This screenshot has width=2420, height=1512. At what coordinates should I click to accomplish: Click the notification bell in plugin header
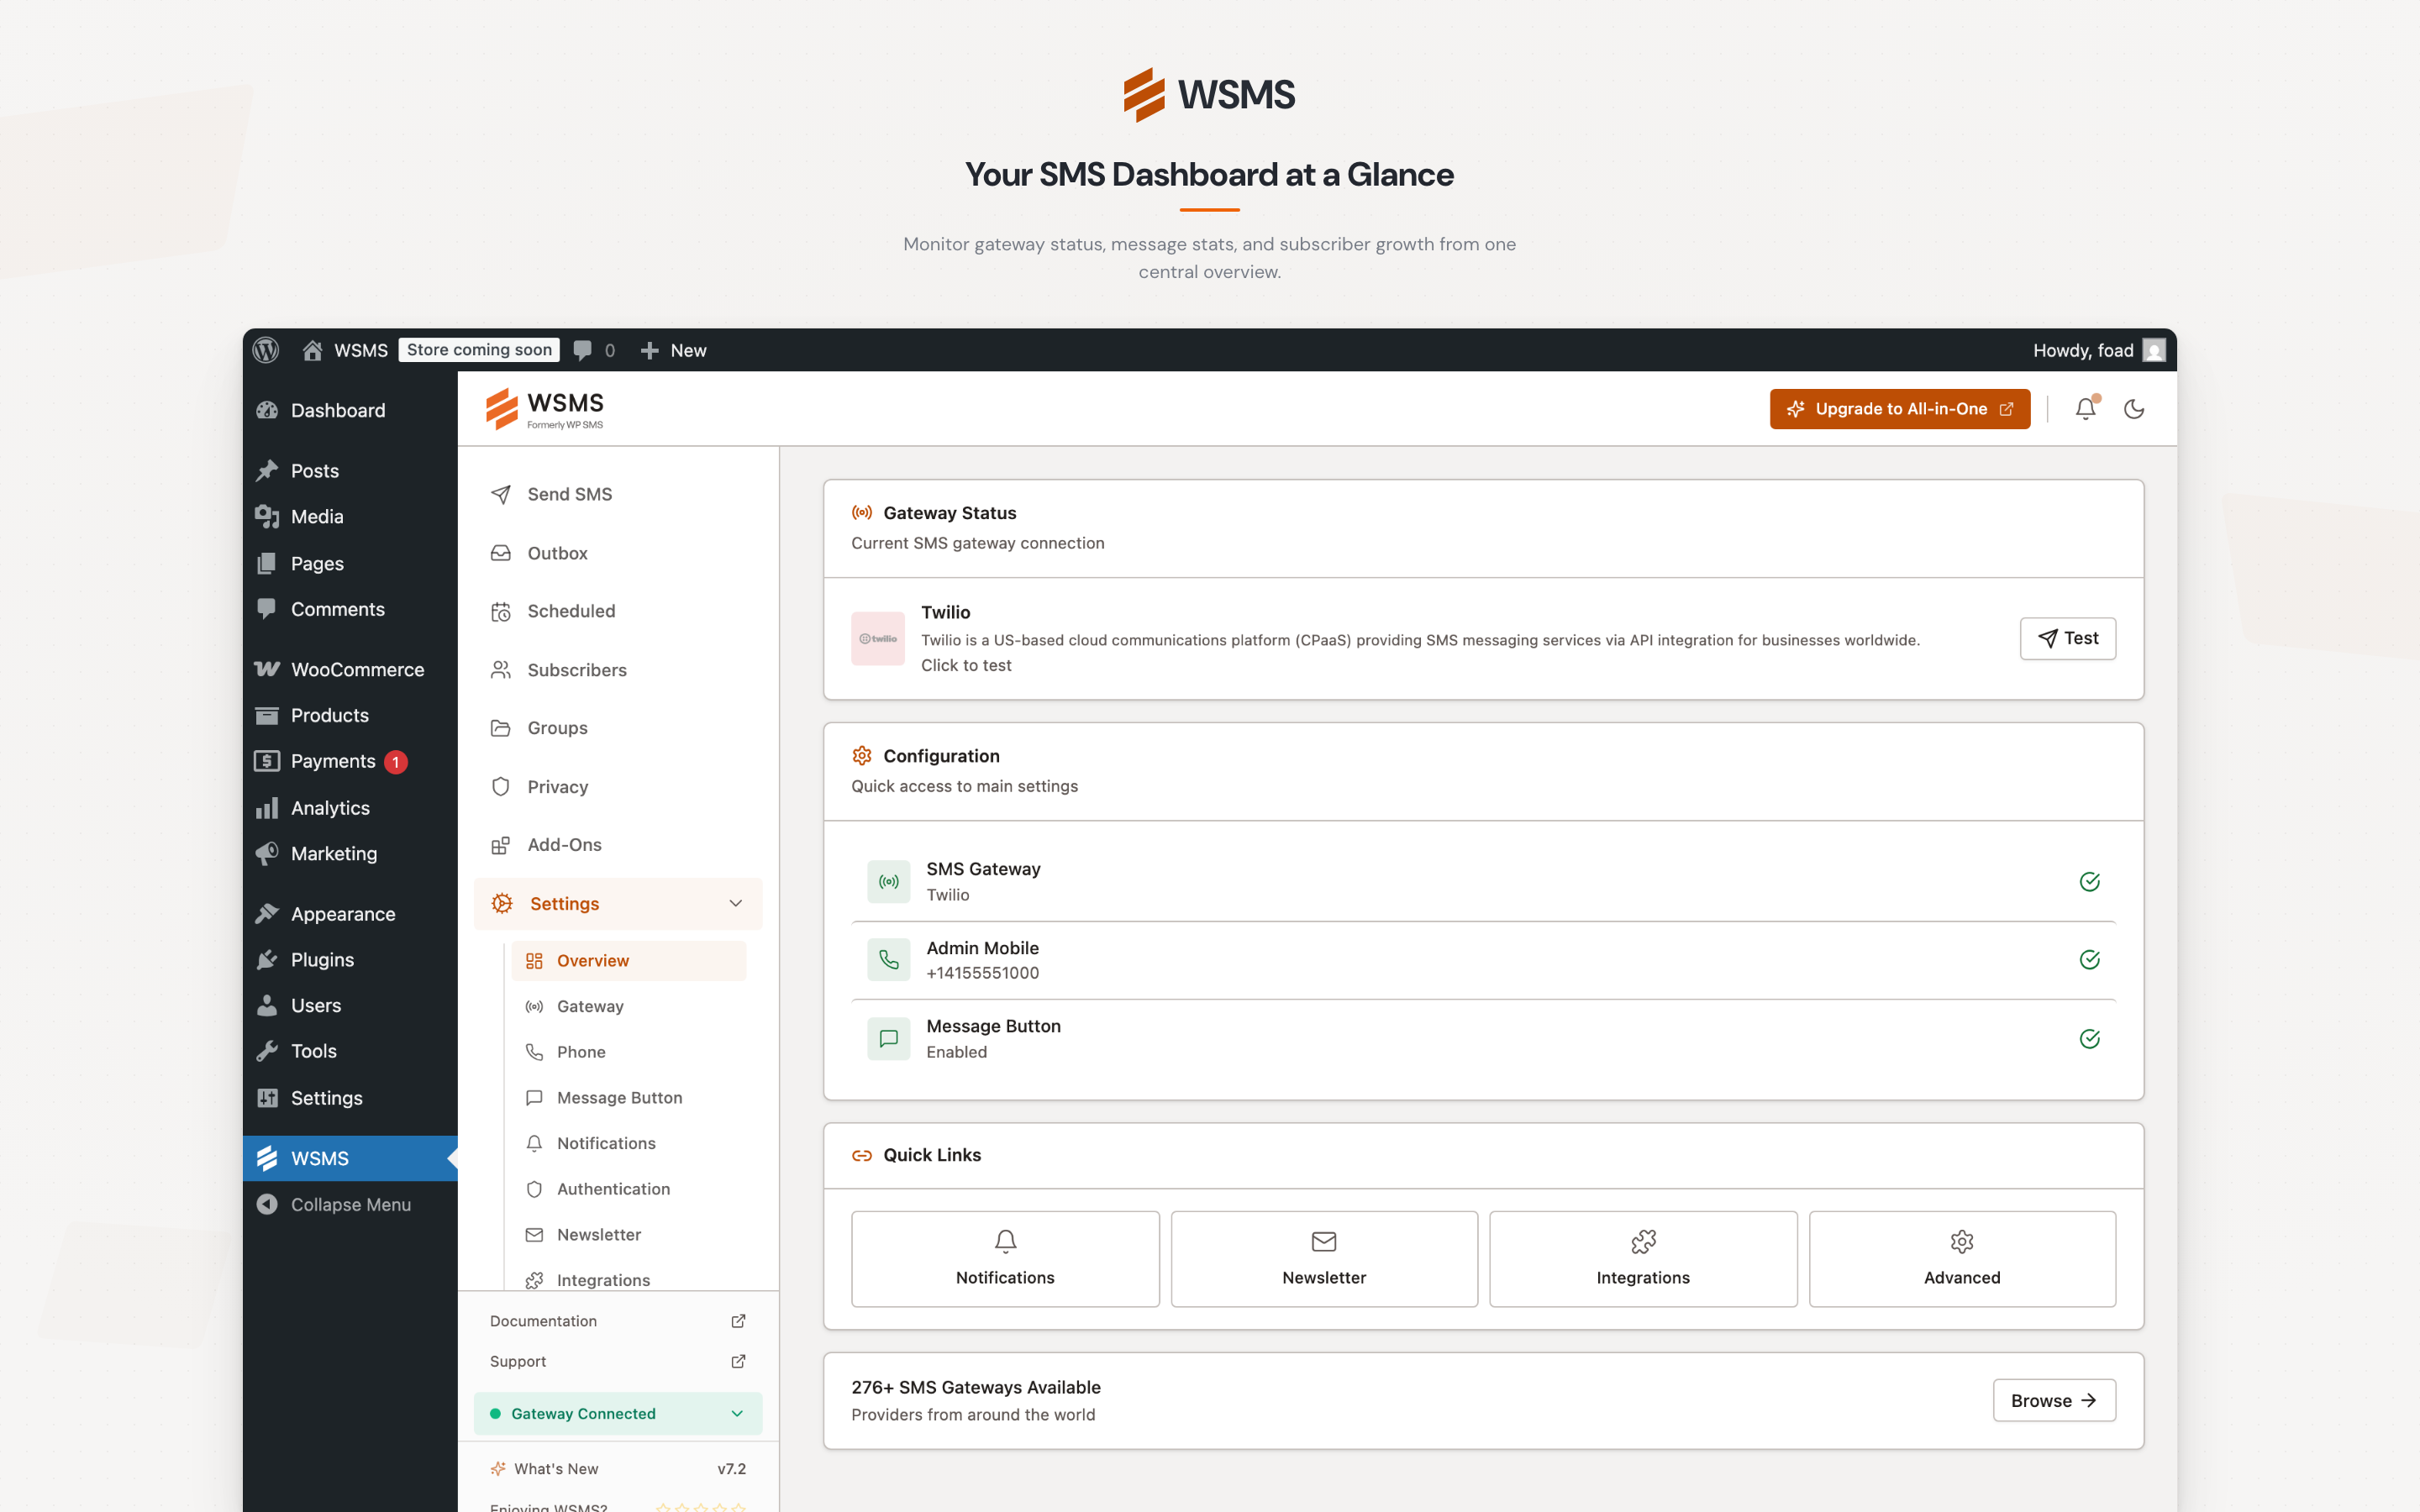(x=2085, y=408)
